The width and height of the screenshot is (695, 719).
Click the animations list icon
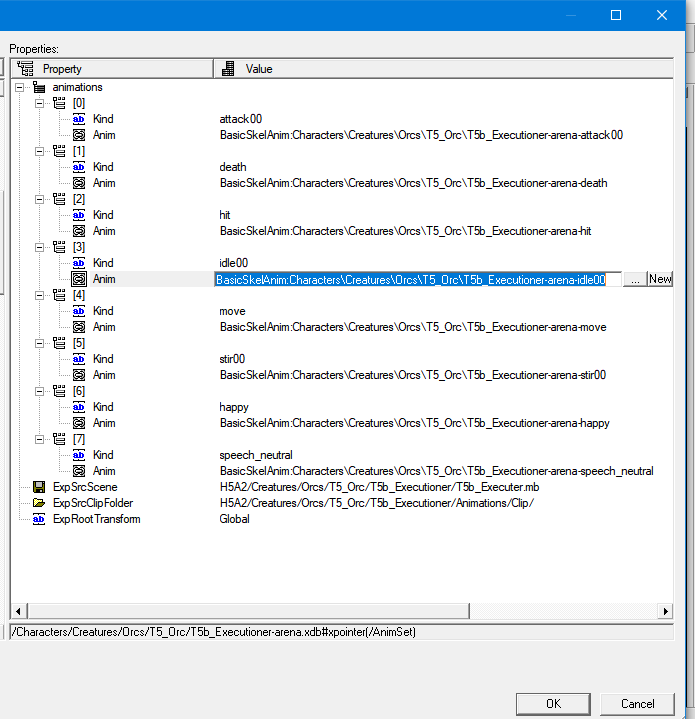[39, 87]
